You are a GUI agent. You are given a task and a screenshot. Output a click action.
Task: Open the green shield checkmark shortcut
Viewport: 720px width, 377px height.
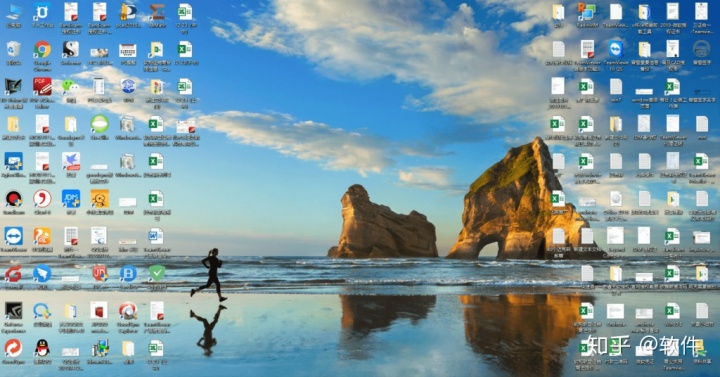click(157, 274)
